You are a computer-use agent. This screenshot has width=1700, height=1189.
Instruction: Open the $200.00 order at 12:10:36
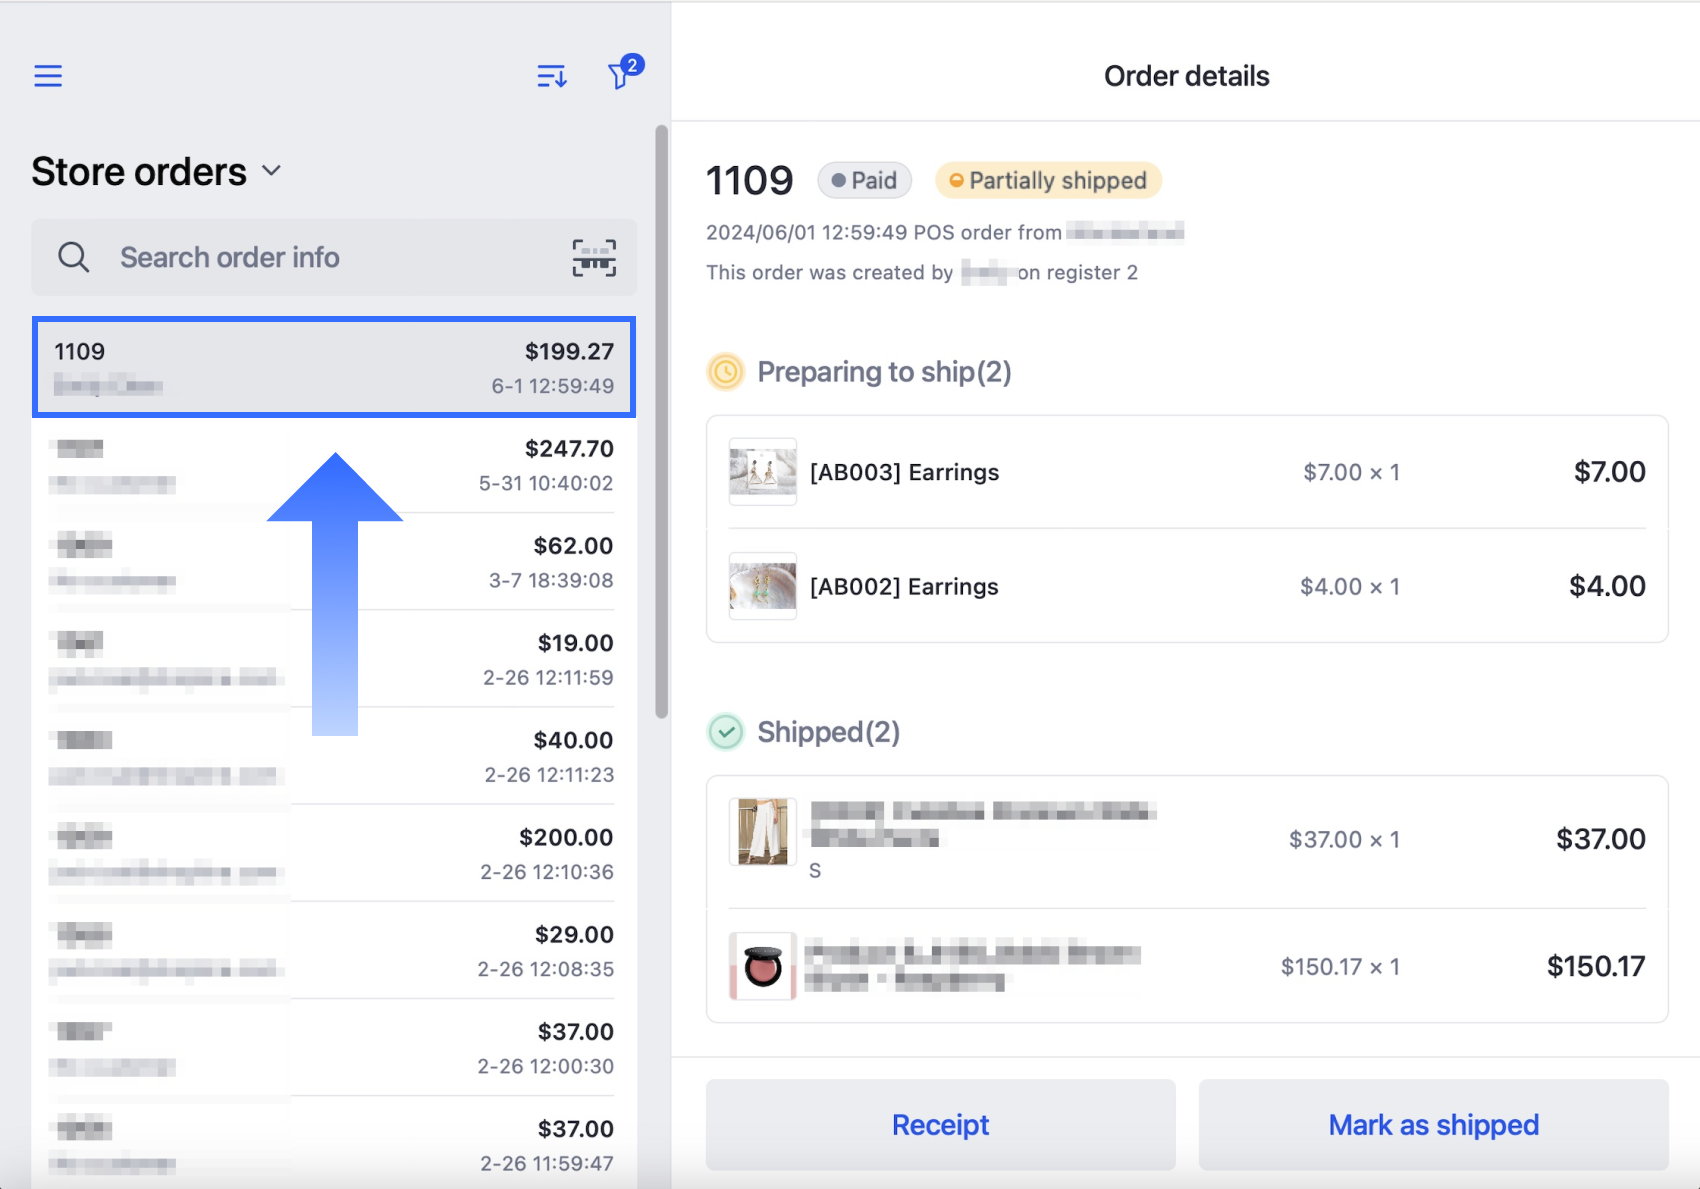click(334, 853)
